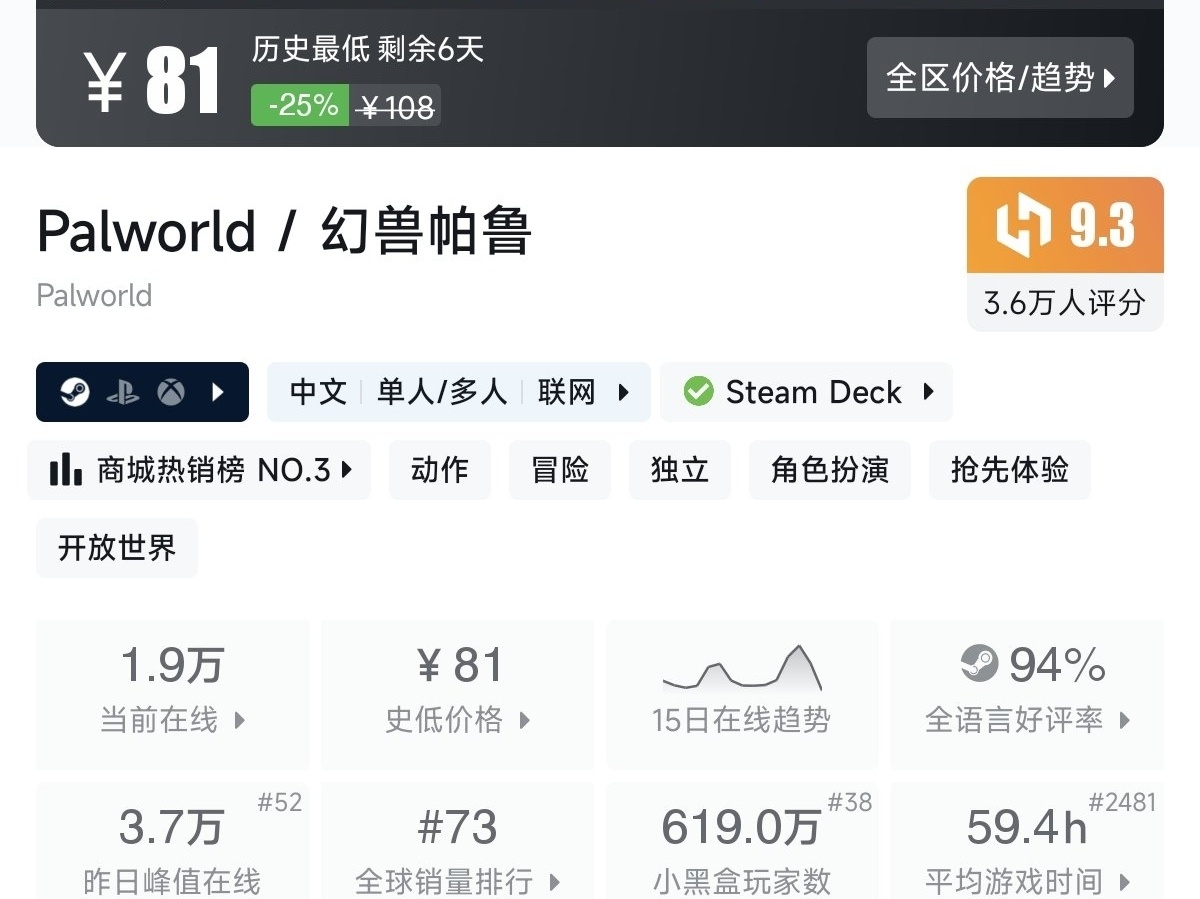Click the #52 peak online rank label

pos(280,802)
